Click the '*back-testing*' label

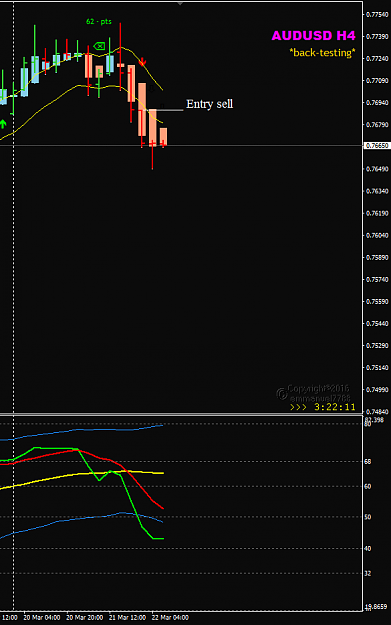coord(322,53)
